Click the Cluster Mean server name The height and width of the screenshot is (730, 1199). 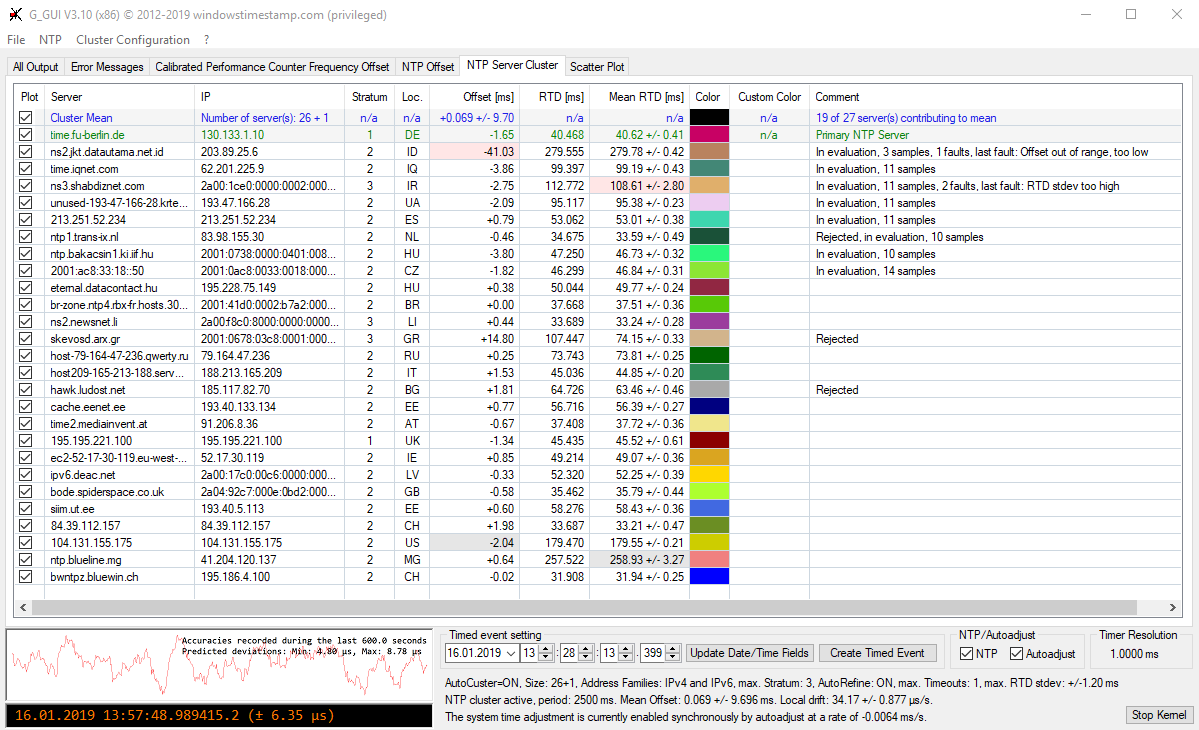(81, 118)
